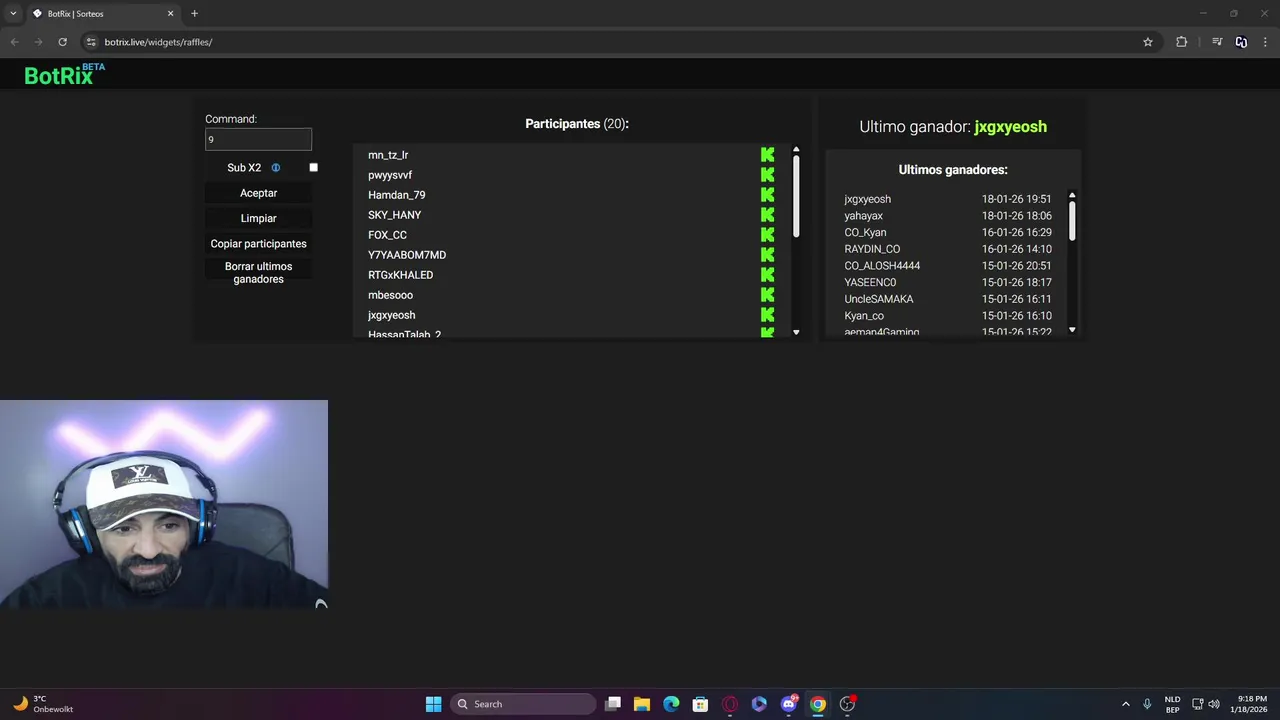
Task: Click Kick icon next to RTGxKHALED
Action: (767, 275)
